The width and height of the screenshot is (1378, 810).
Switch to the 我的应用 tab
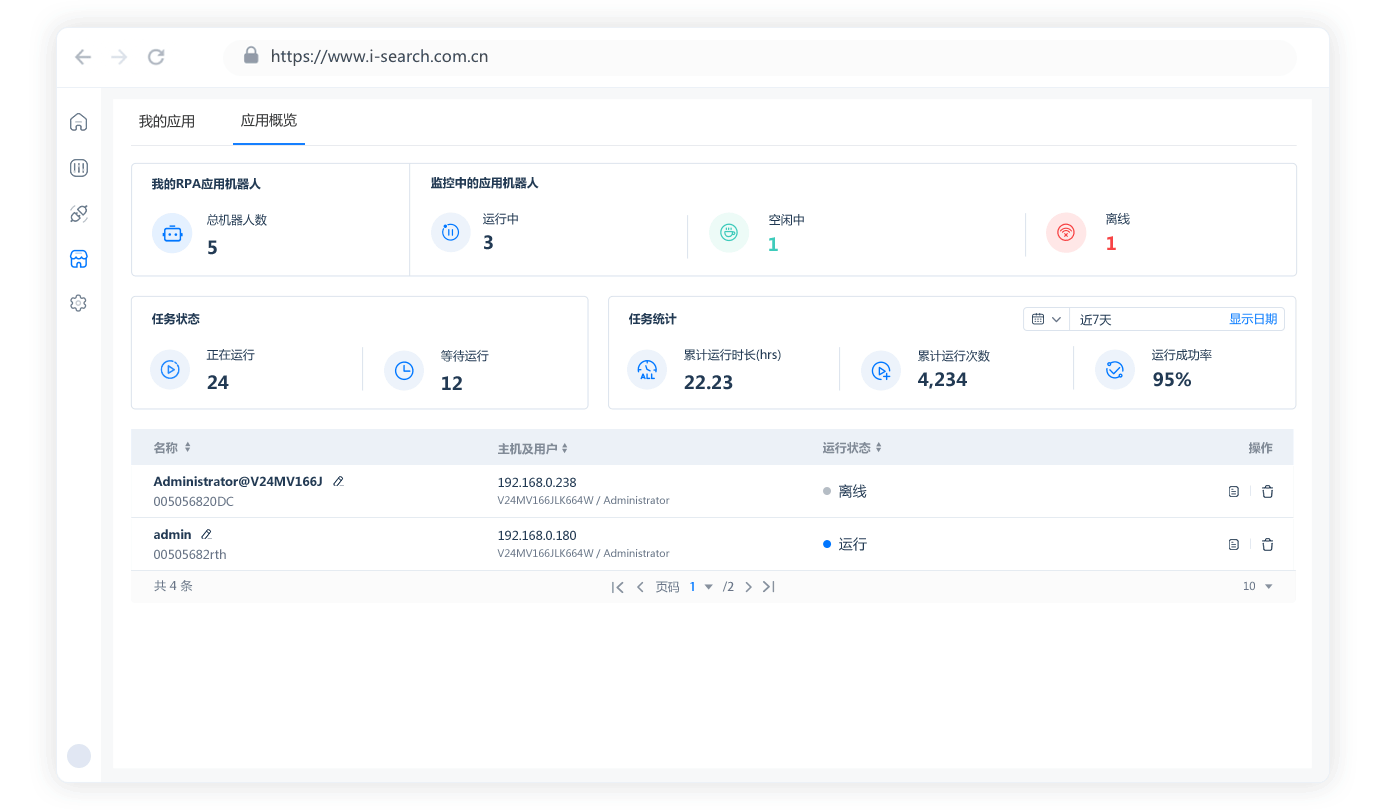(167, 122)
